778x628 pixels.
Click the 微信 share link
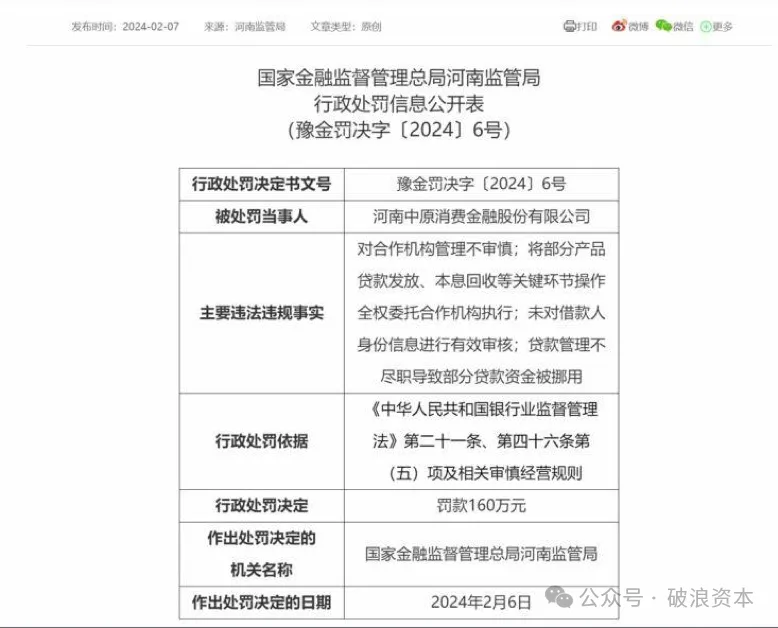[x=683, y=26]
